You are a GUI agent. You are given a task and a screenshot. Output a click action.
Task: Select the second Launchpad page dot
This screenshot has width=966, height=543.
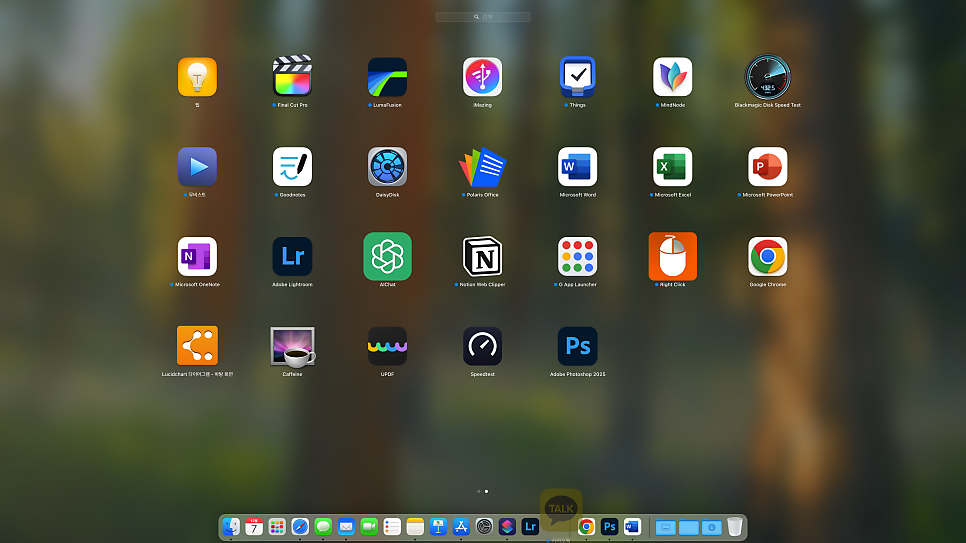(487, 491)
